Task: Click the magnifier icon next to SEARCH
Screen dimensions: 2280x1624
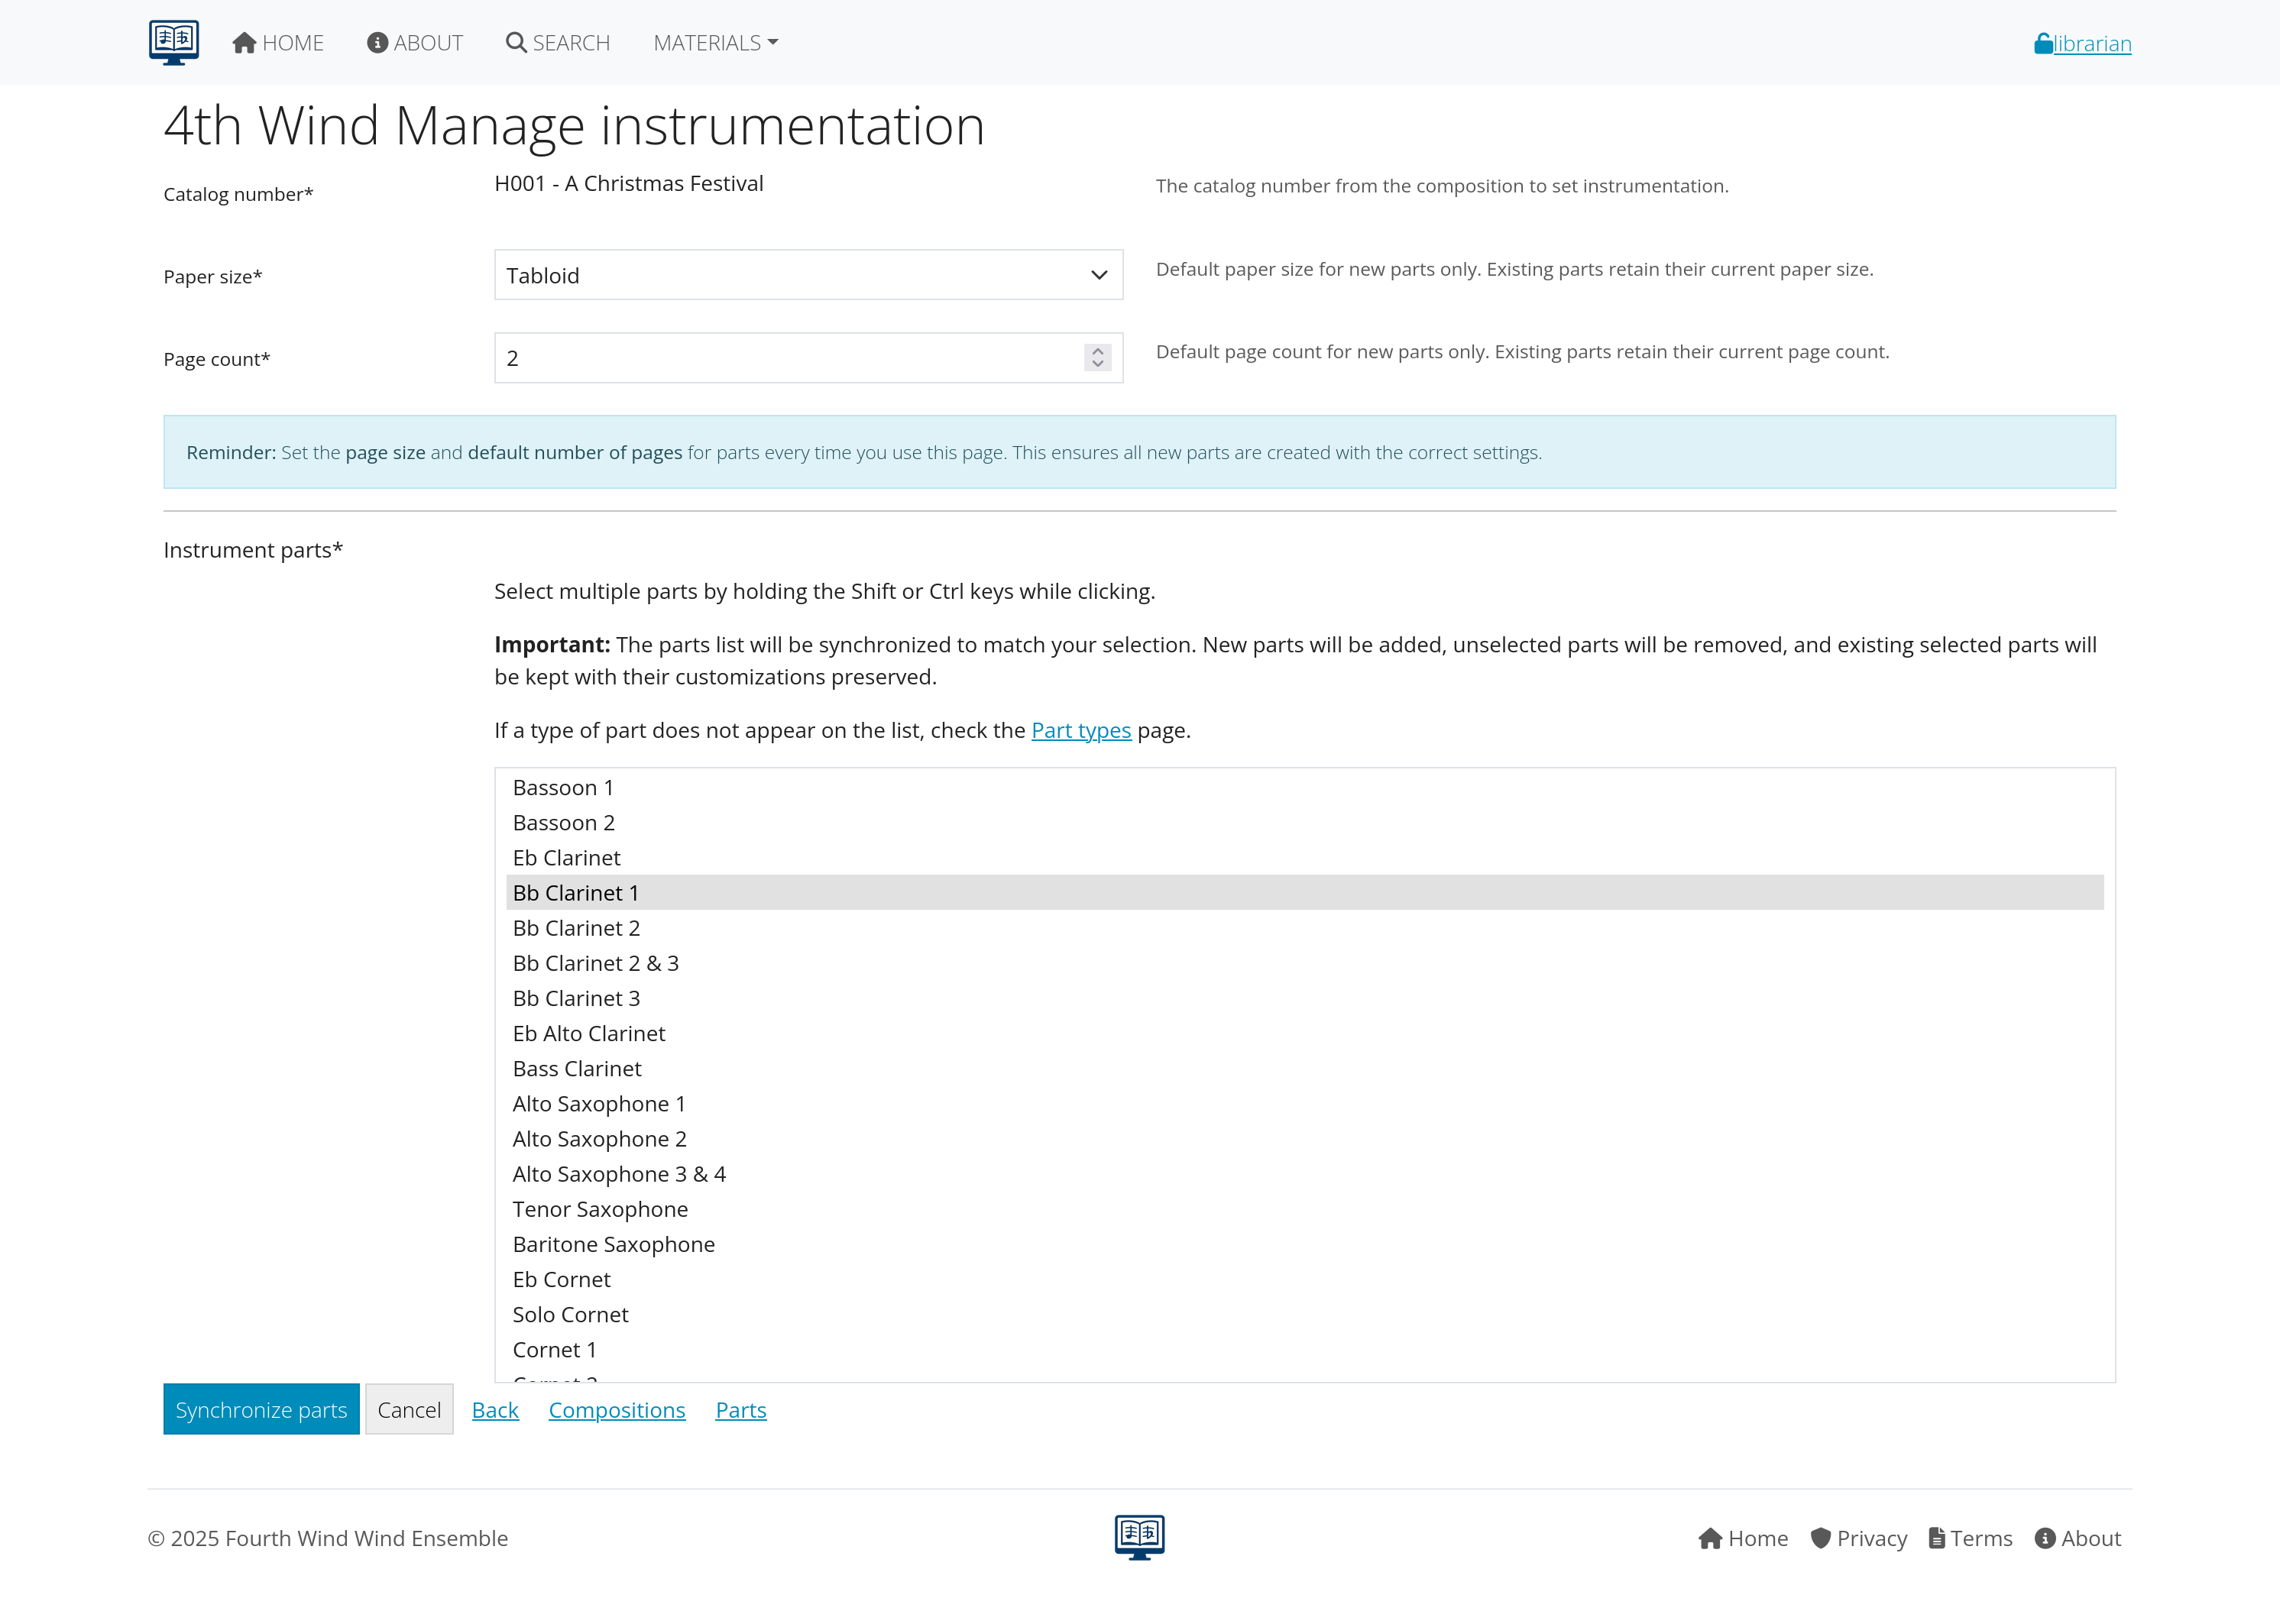Action: pyautogui.click(x=516, y=42)
